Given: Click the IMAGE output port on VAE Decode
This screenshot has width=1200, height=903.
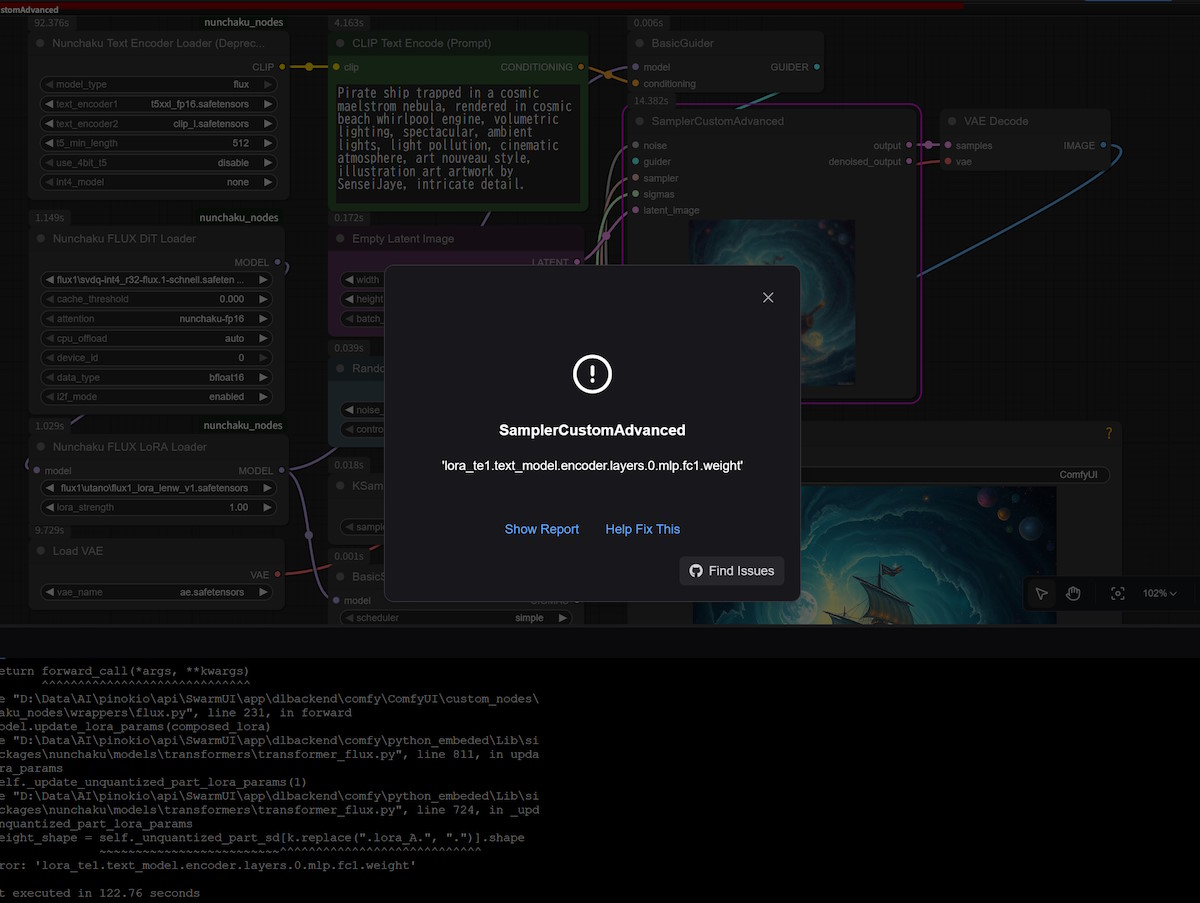Looking at the screenshot, I should 1104,145.
